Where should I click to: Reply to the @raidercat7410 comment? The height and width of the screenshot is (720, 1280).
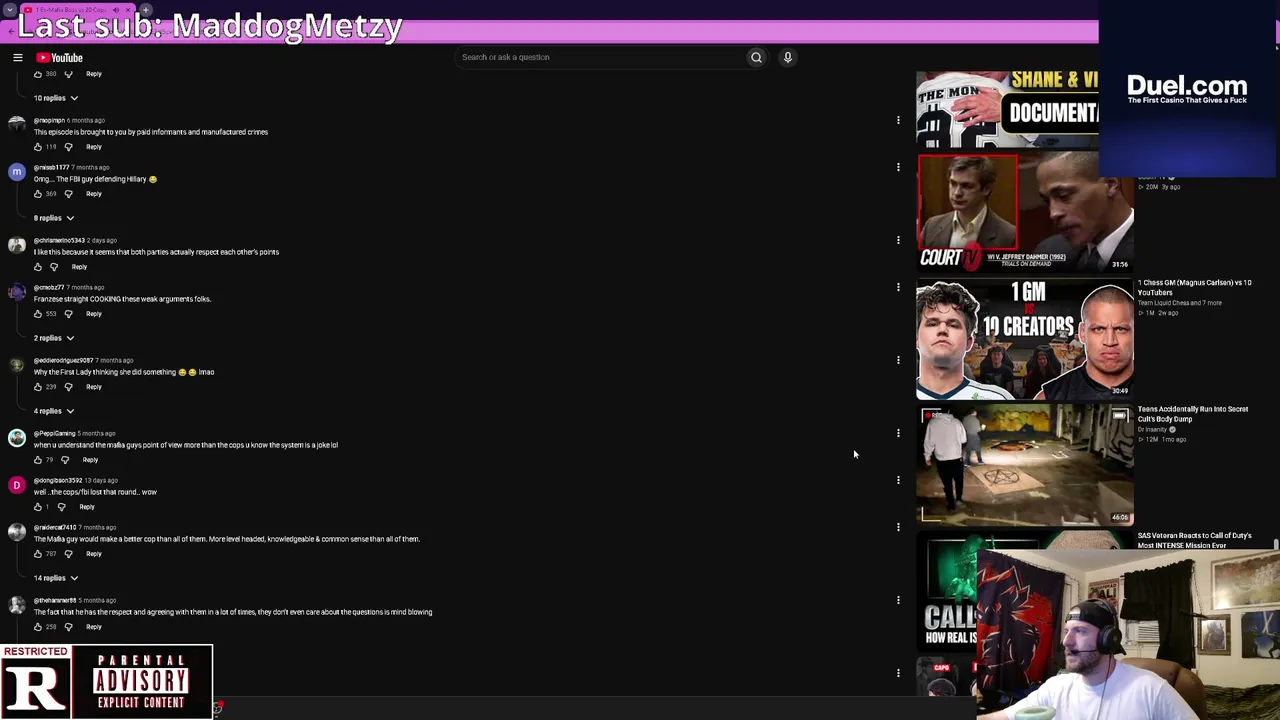point(94,554)
